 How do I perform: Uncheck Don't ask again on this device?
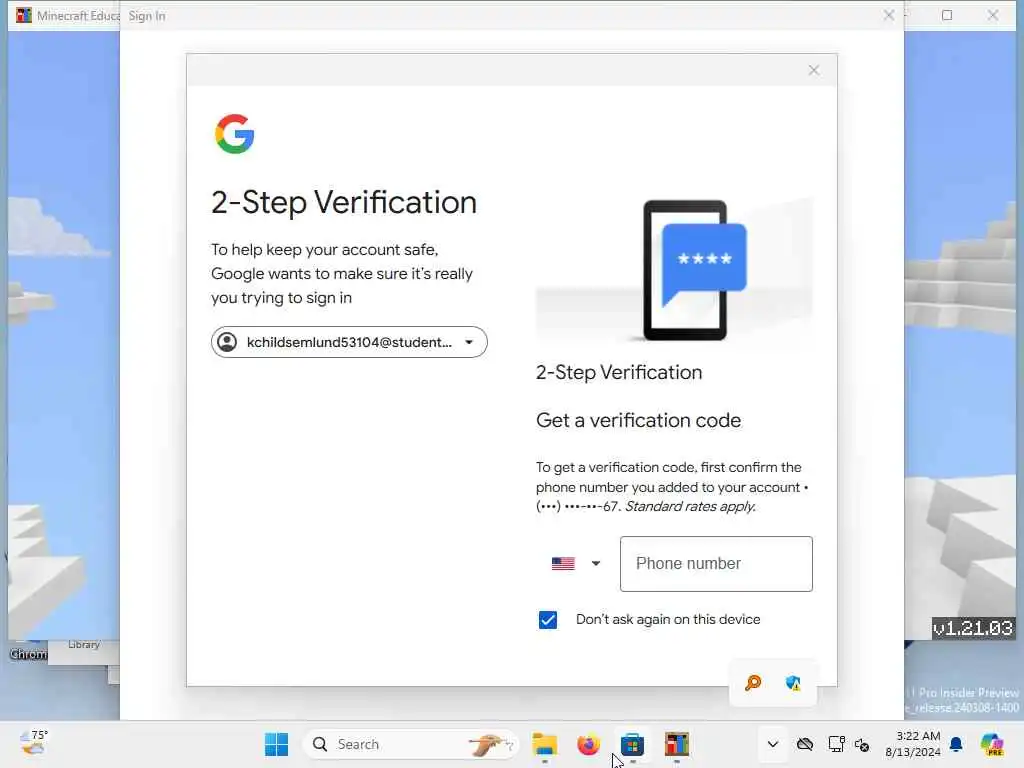(x=548, y=620)
